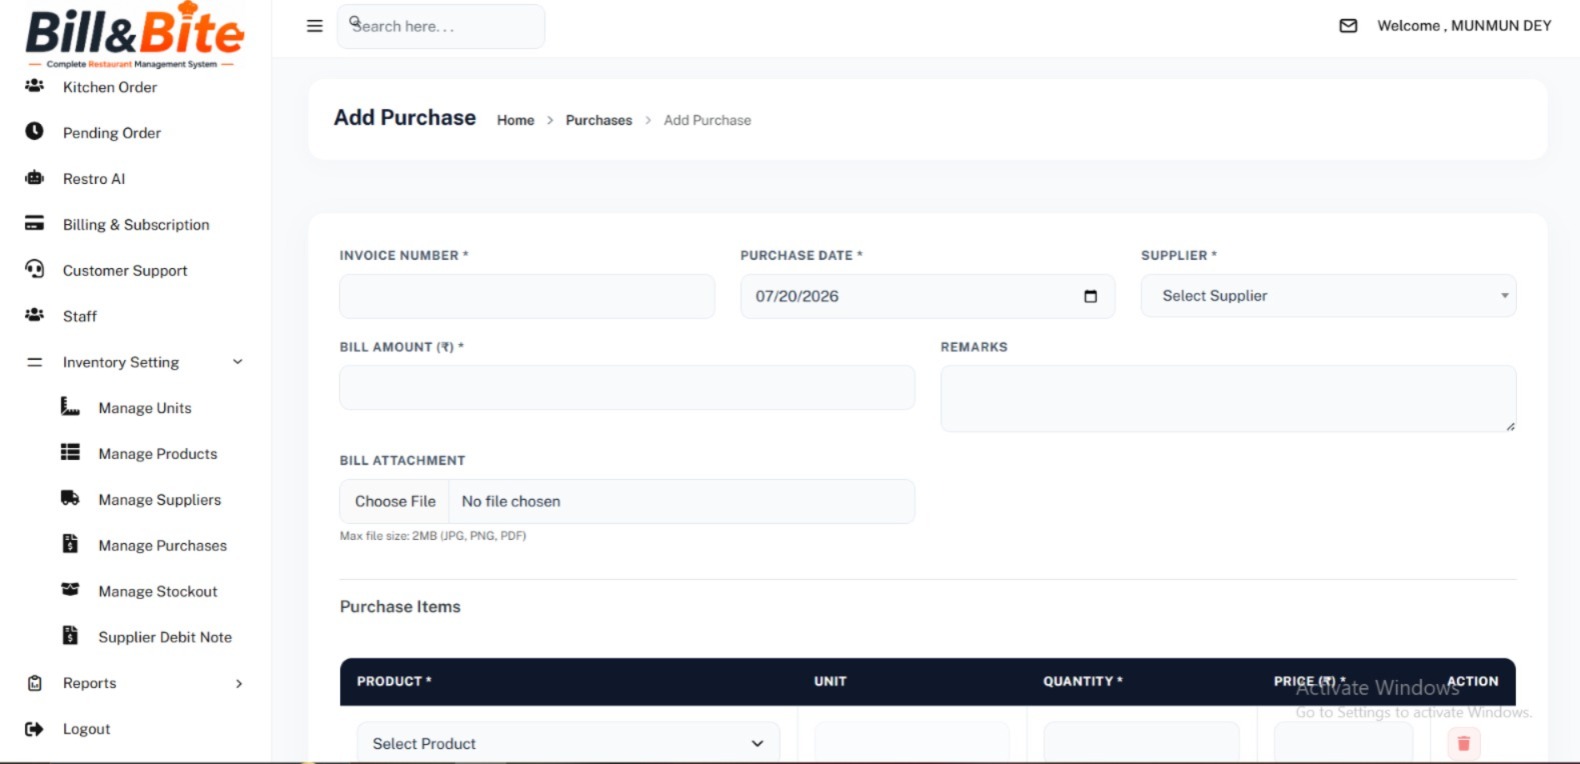Click the Restro AI robot icon
Screen dimensions: 1580x764
[34, 178]
